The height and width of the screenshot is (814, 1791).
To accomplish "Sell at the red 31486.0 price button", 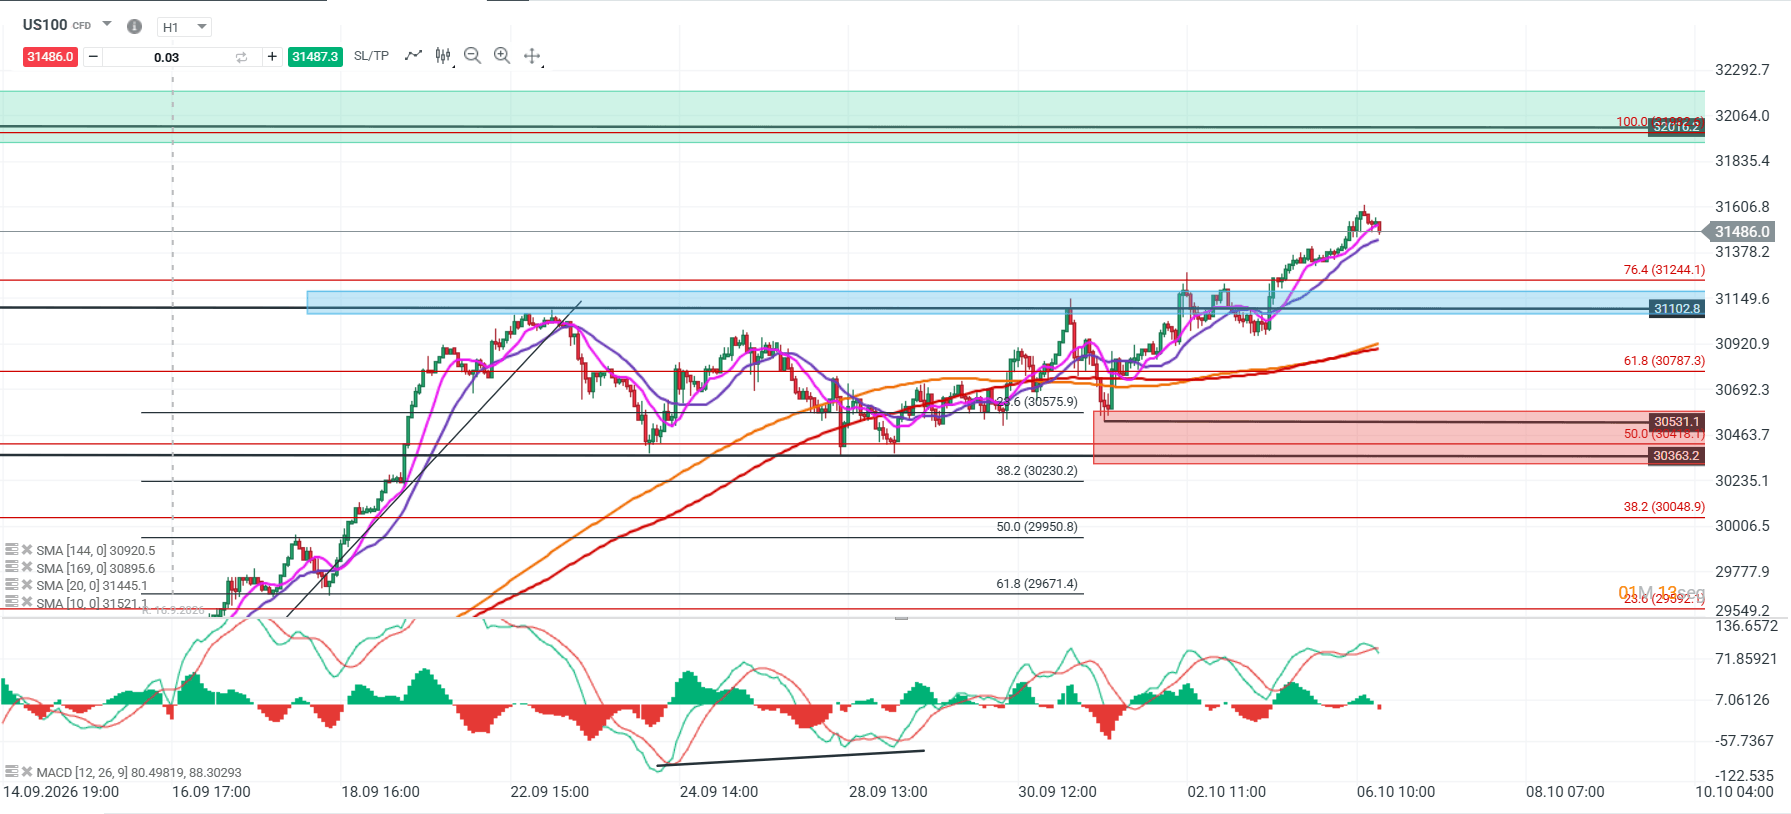I will 50,57.
